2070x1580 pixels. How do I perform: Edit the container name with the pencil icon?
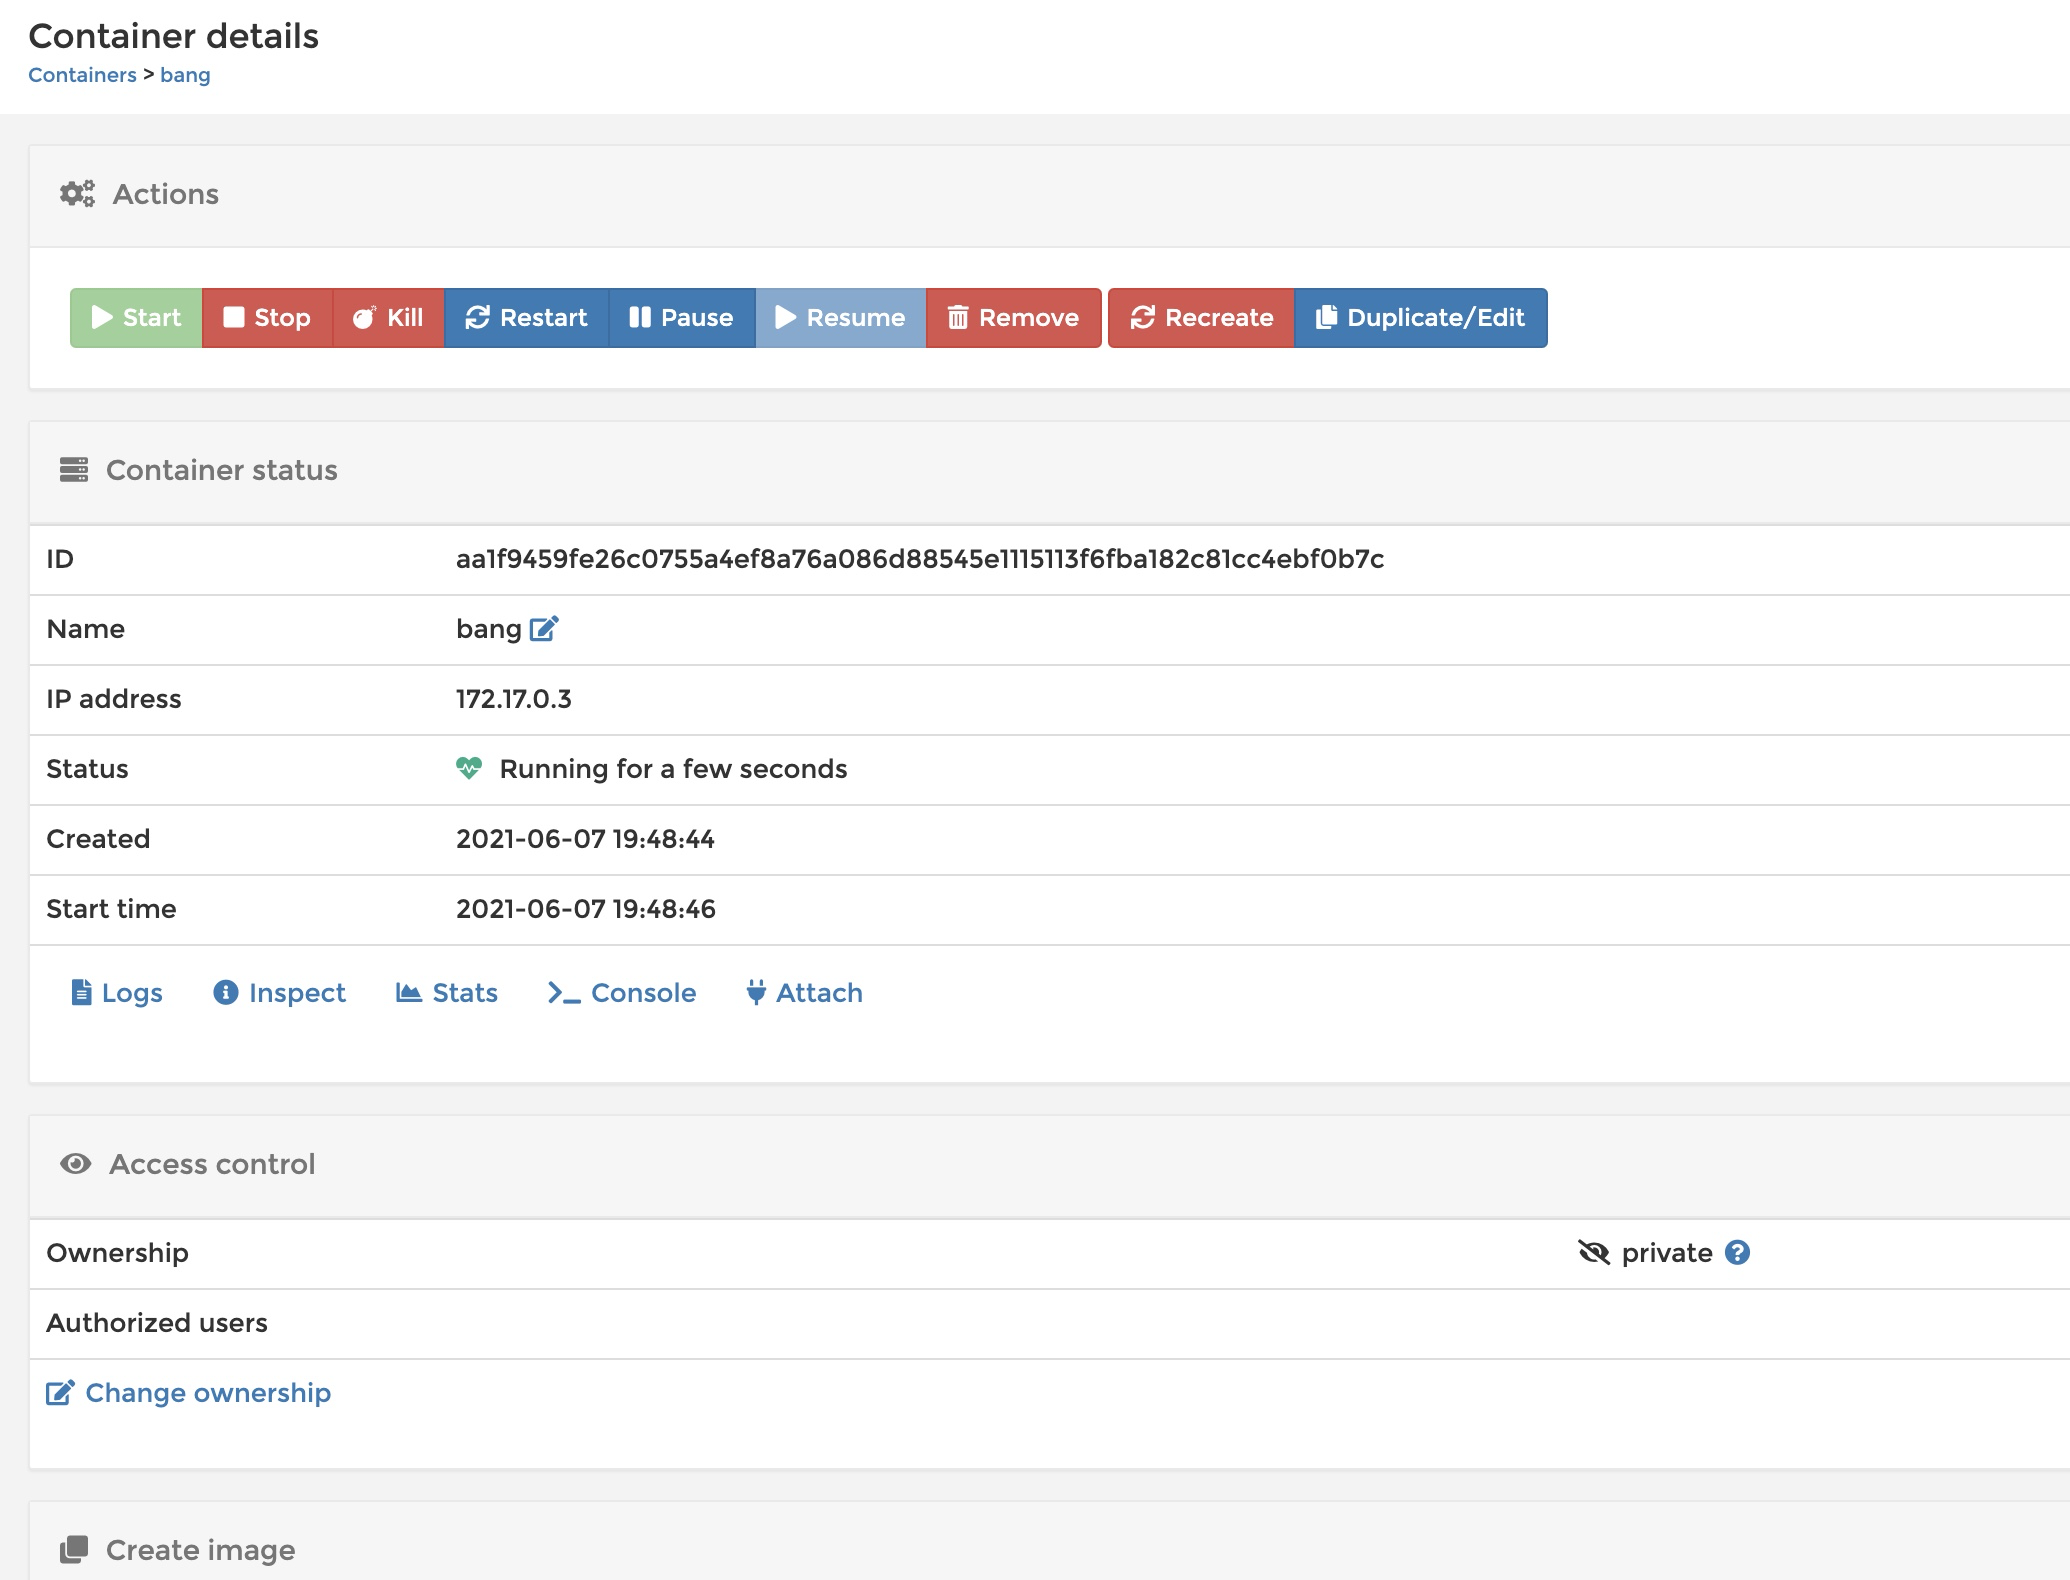click(x=541, y=628)
